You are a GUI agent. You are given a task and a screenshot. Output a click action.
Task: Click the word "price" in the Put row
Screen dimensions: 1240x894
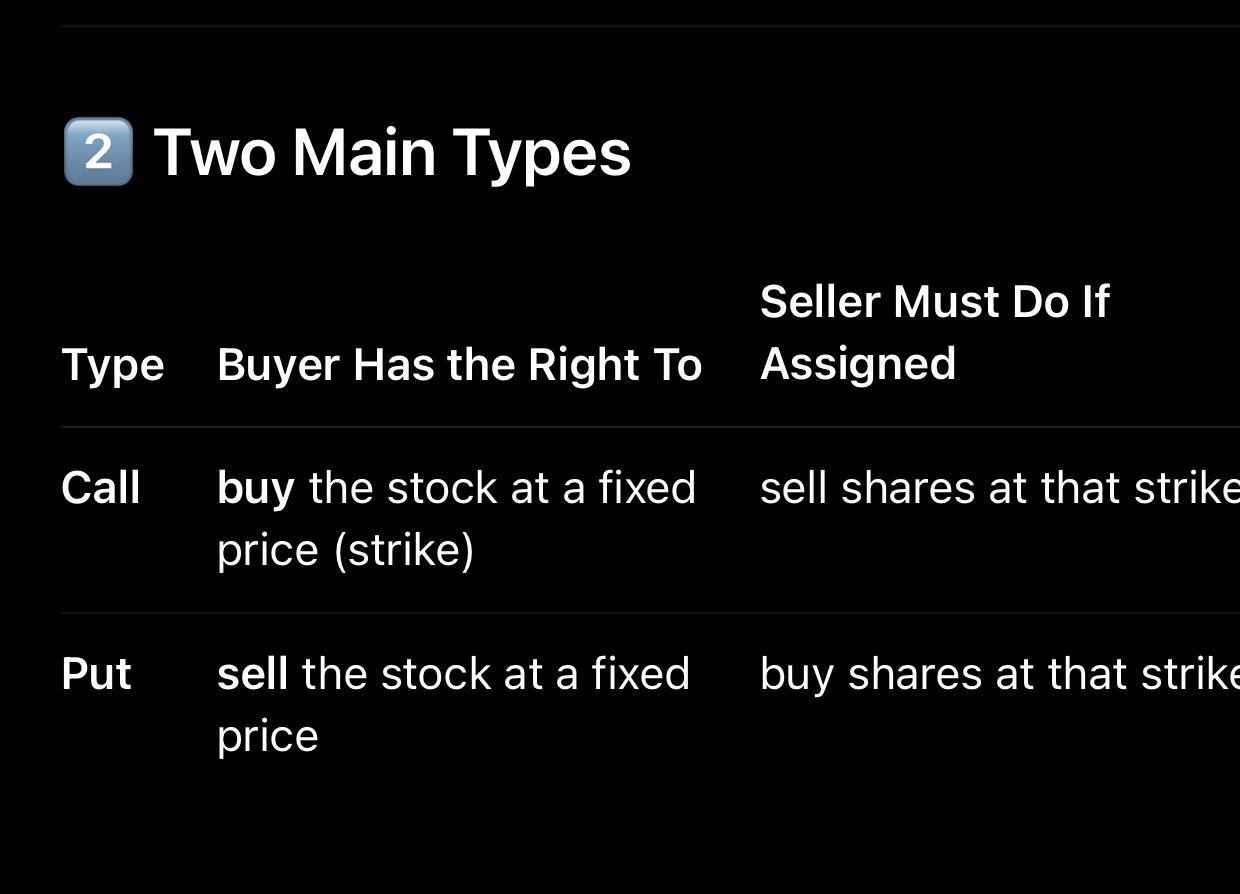coord(267,736)
